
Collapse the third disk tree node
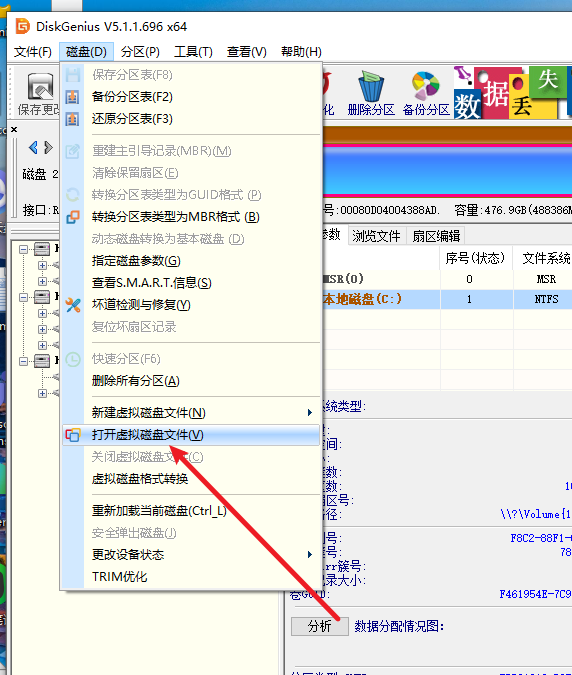[x=23, y=361]
